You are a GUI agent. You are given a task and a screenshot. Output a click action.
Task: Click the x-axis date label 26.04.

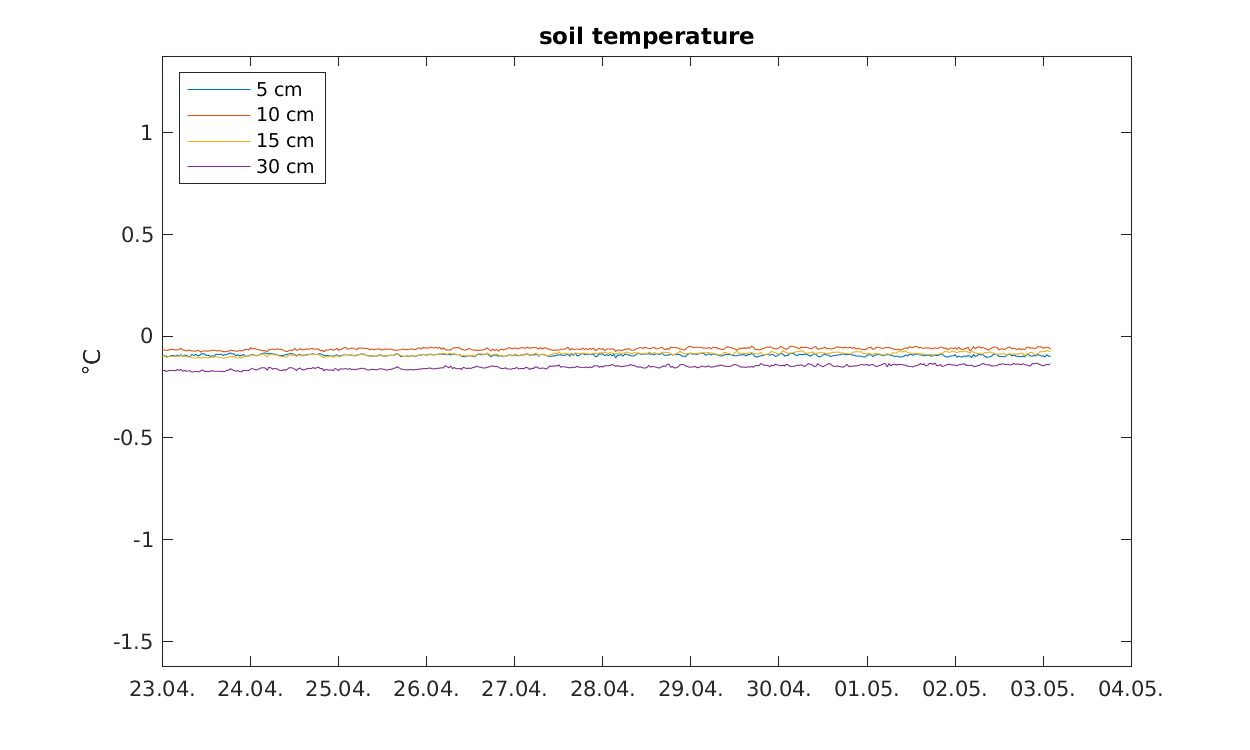(426, 690)
